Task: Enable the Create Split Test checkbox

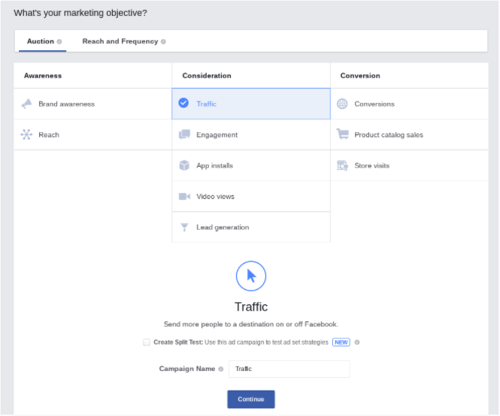Action: [x=146, y=342]
